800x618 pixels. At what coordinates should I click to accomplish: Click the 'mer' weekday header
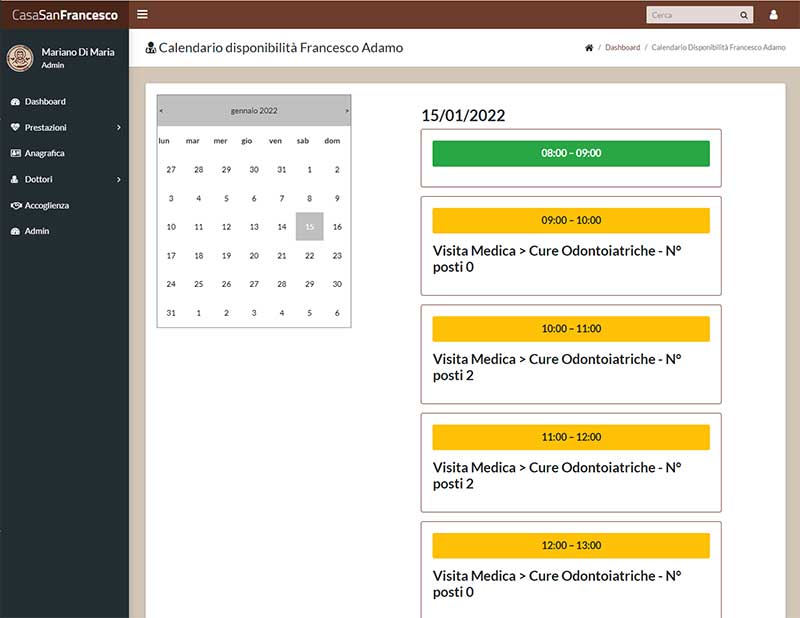pyautogui.click(x=220, y=141)
